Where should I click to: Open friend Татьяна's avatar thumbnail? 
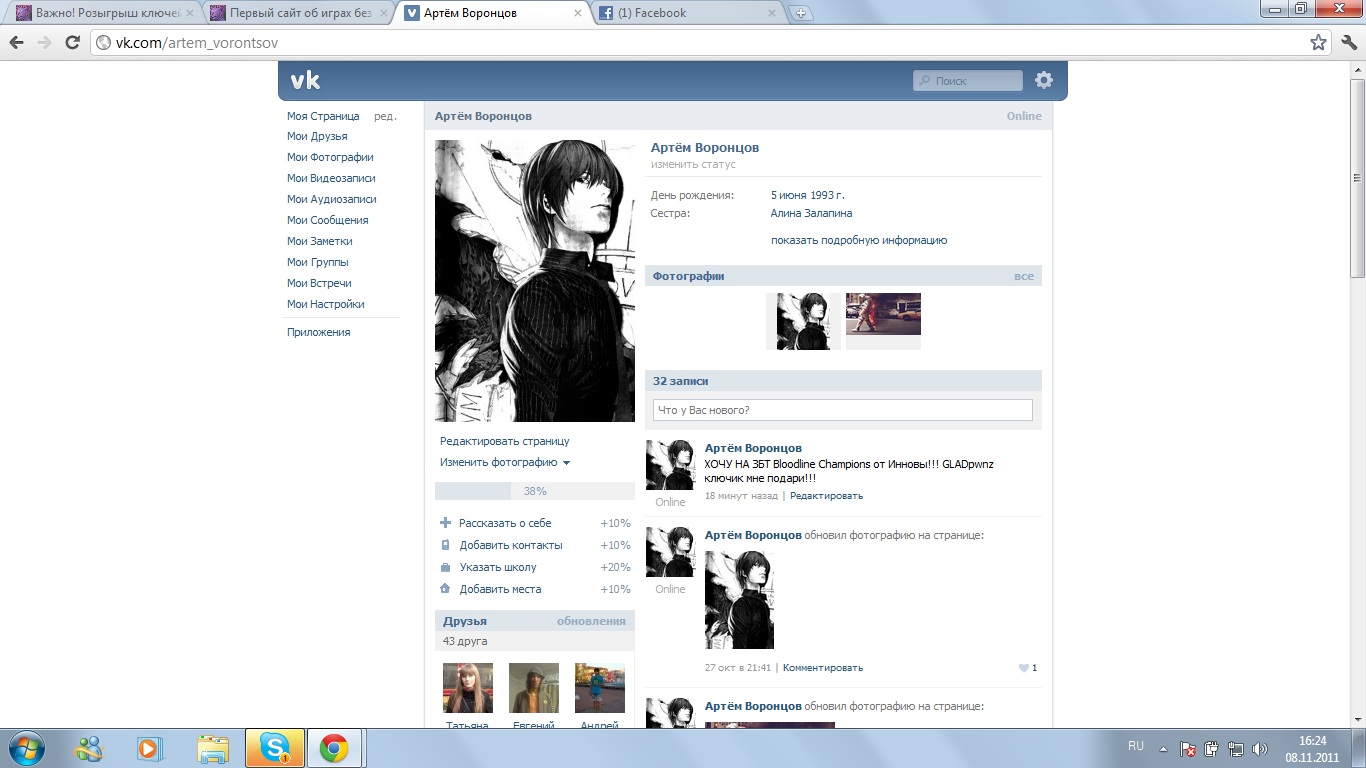(468, 688)
